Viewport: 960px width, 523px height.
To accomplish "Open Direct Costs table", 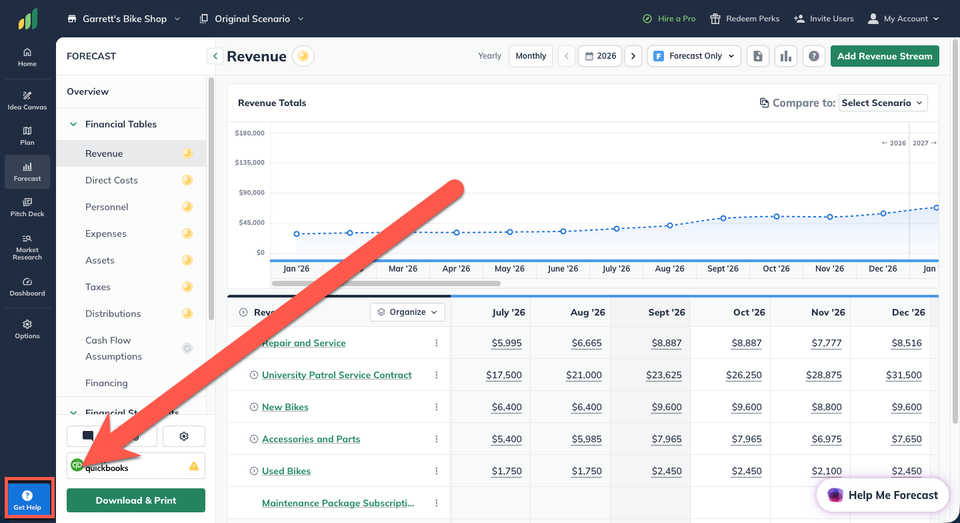I will 111,180.
